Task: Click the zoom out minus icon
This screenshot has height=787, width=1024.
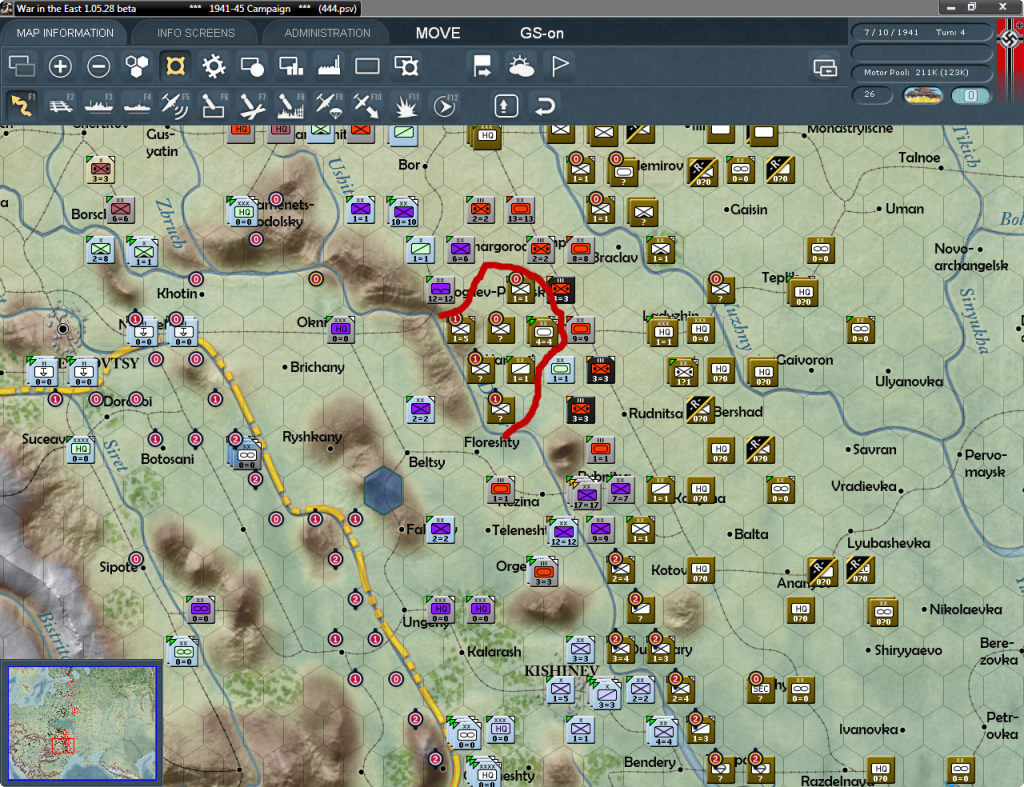Action: [x=99, y=66]
